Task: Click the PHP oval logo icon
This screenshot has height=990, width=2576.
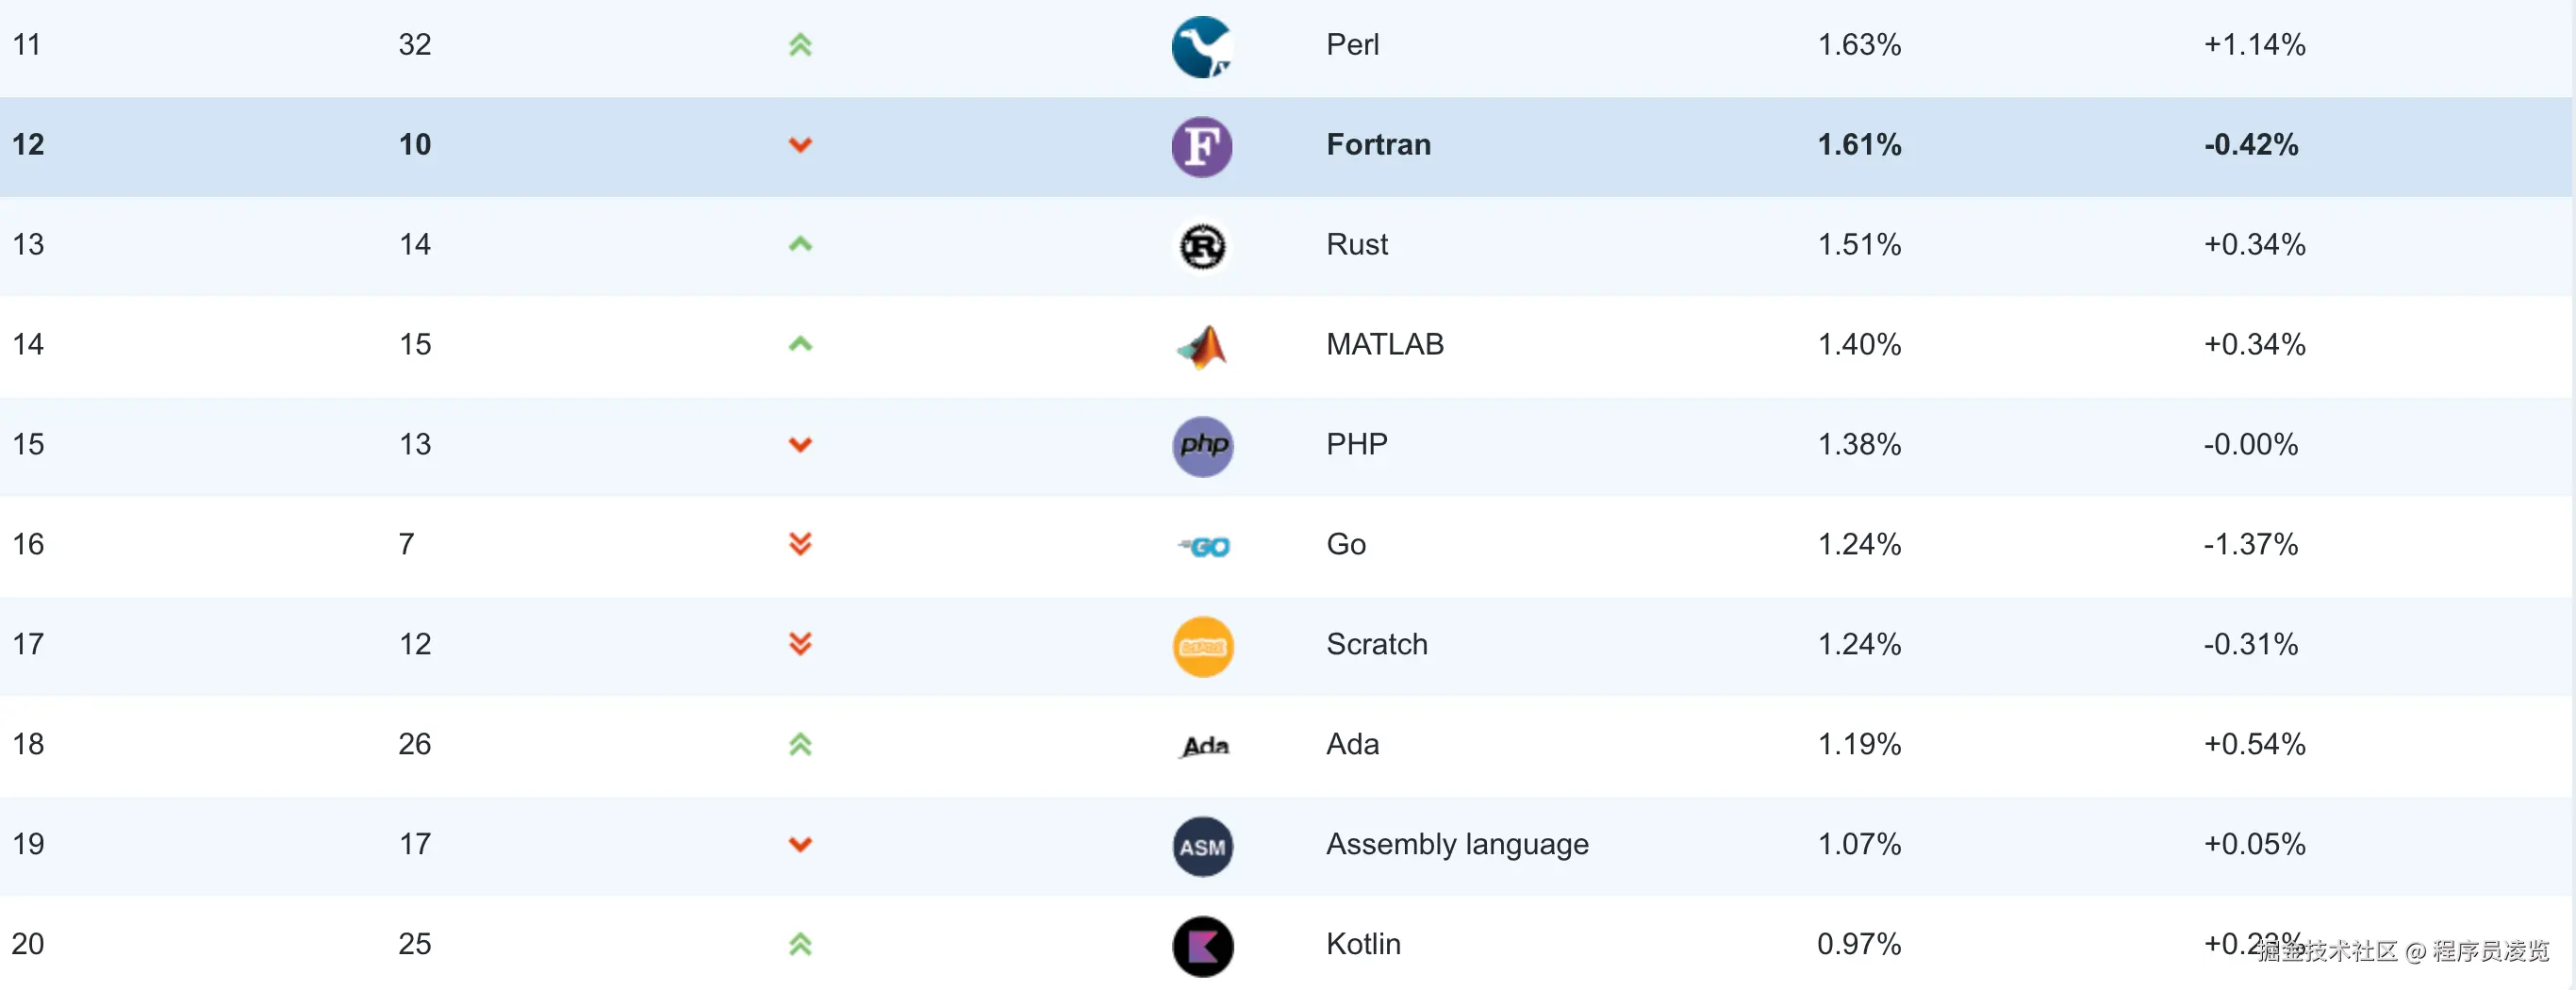Action: point(1201,446)
